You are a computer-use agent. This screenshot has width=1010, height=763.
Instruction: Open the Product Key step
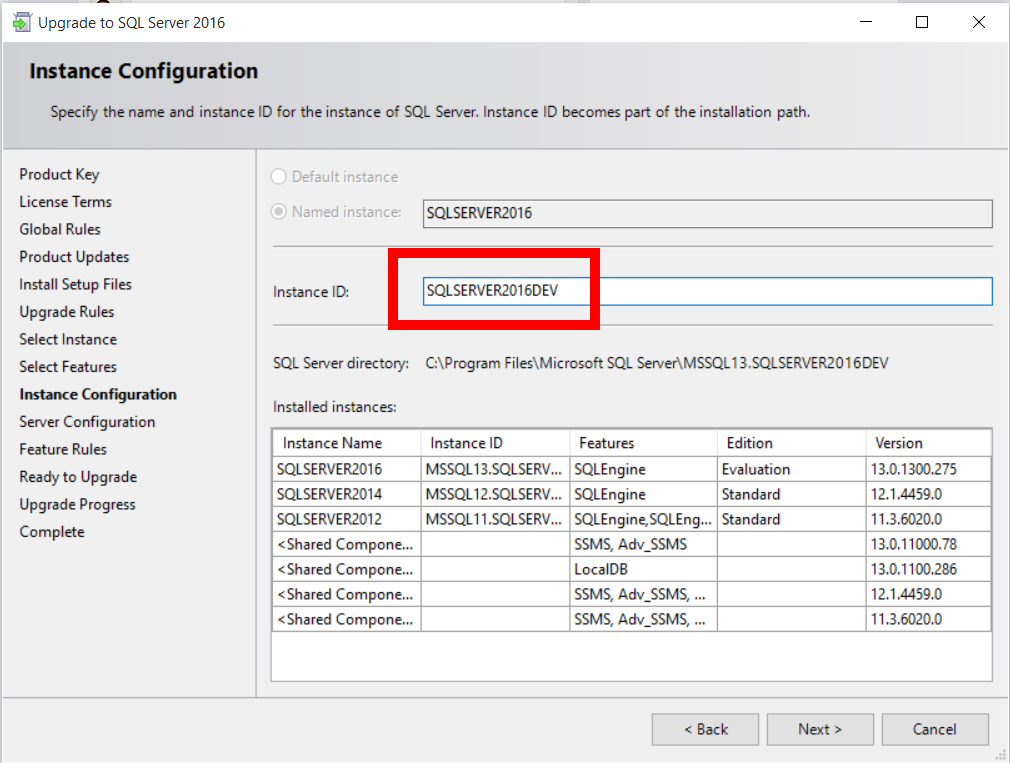[x=59, y=174]
